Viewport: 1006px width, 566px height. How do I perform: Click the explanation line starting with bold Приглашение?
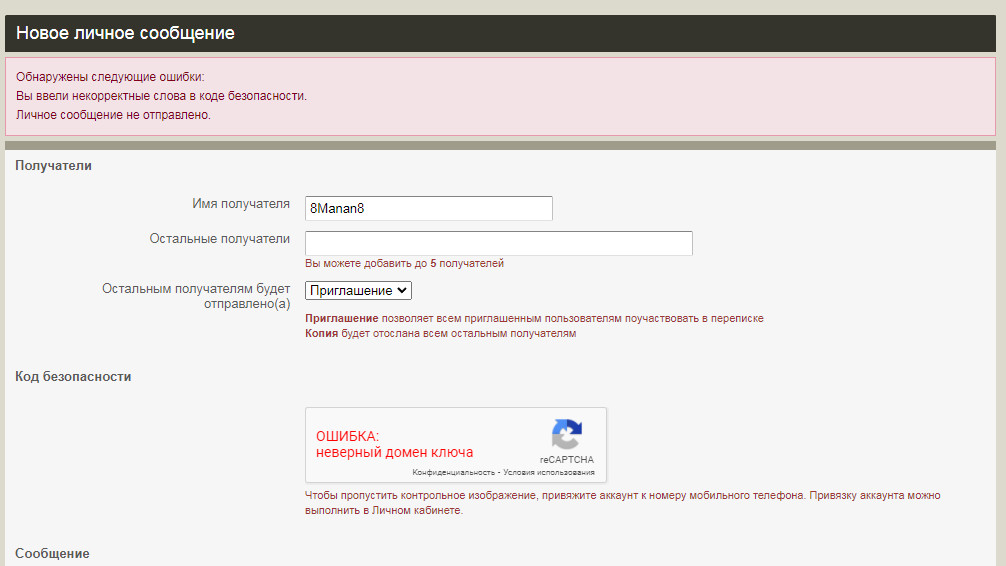(x=534, y=318)
